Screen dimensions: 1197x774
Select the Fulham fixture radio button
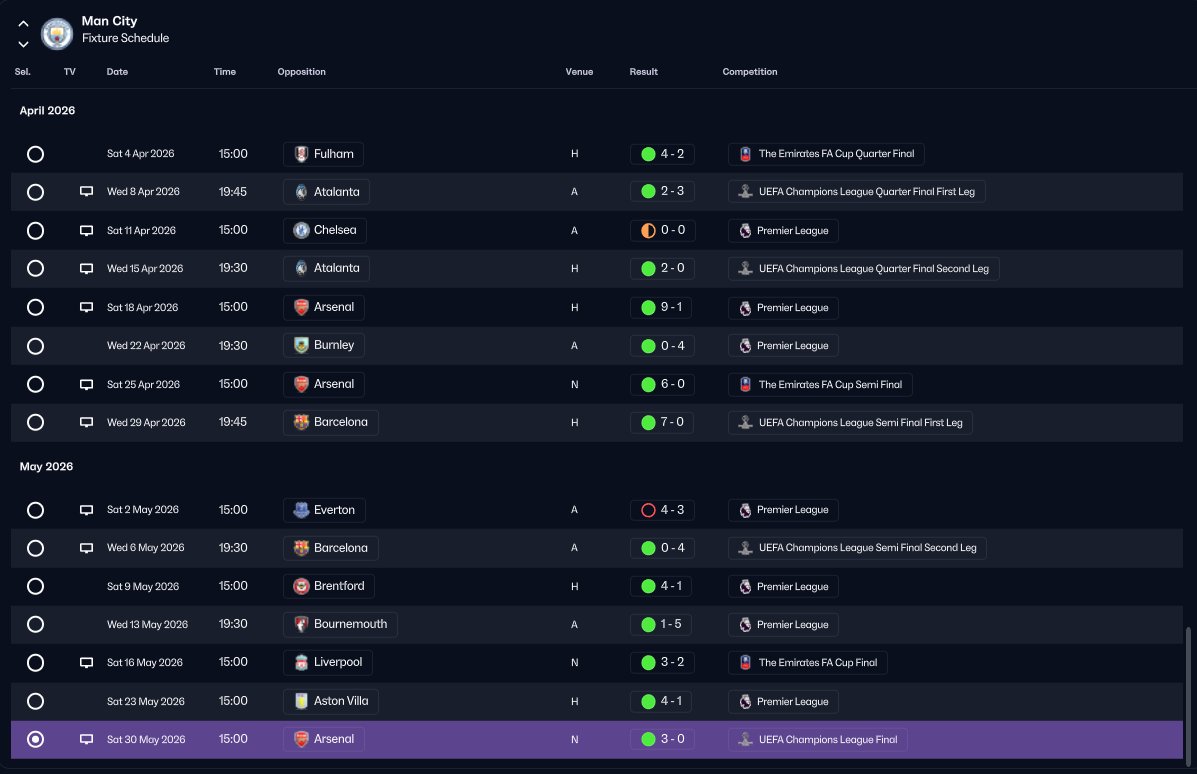pyautogui.click(x=35, y=154)
